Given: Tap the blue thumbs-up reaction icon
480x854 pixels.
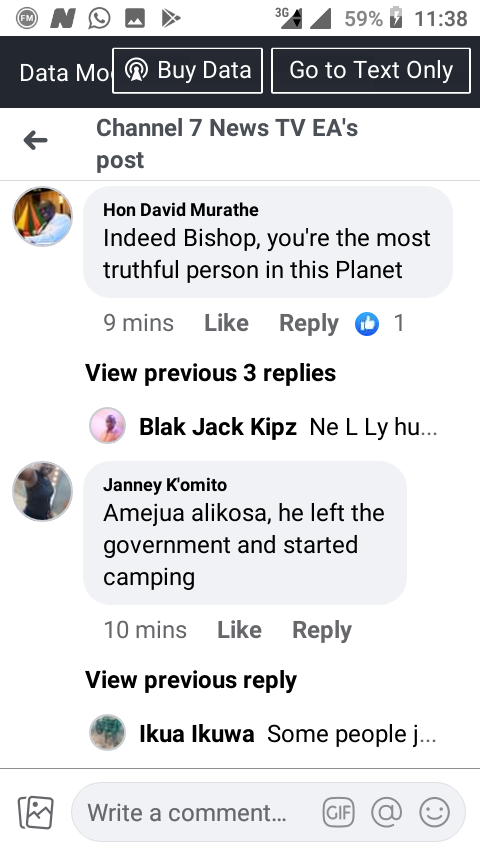Looking at the screenshot, I should click(367, 324).
